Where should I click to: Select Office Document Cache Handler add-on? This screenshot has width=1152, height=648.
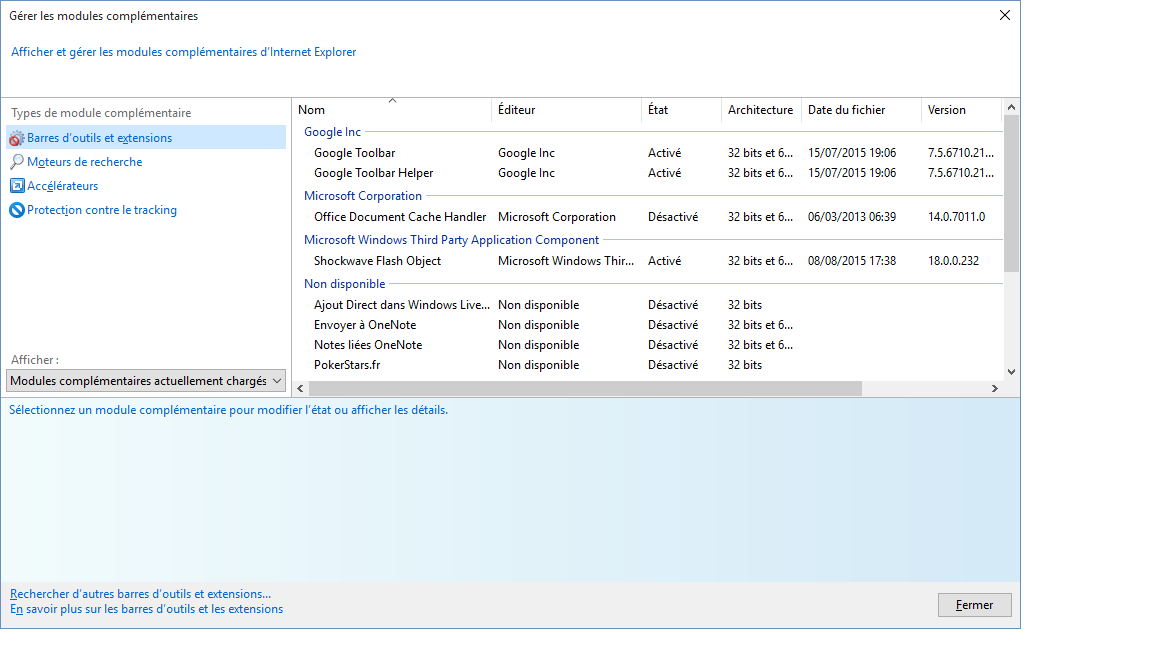[x=649, y=217]
